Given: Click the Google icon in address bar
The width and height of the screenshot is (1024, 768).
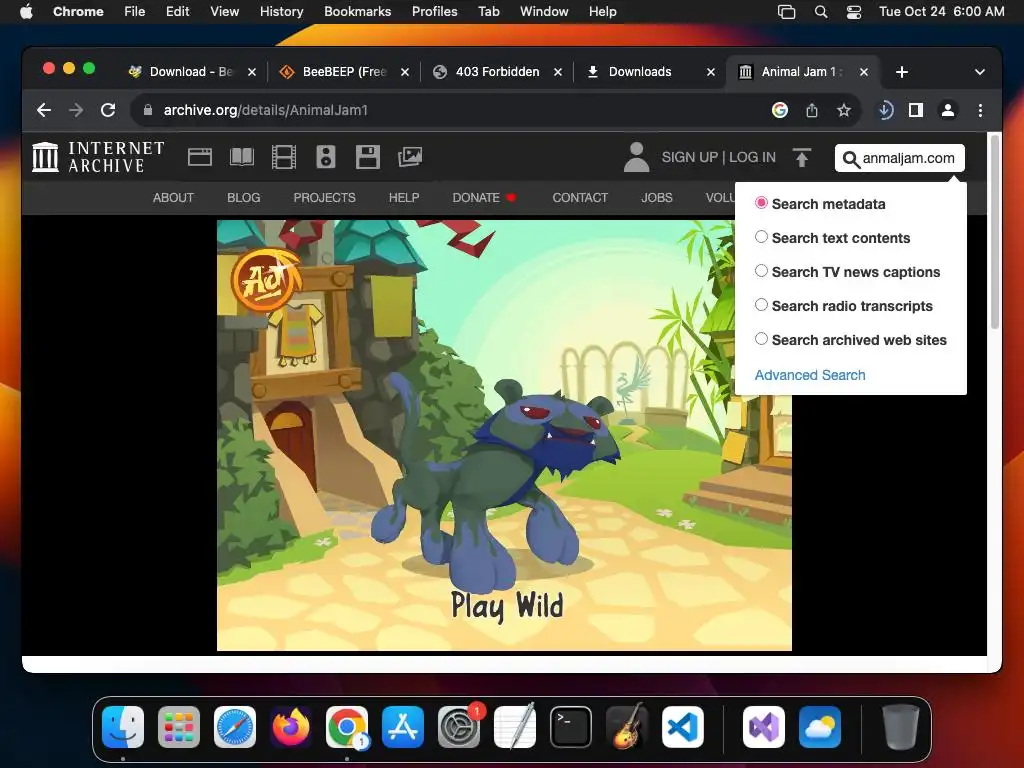Looking at the screenshot, I should pyautogui.click(x=780, y=110).
